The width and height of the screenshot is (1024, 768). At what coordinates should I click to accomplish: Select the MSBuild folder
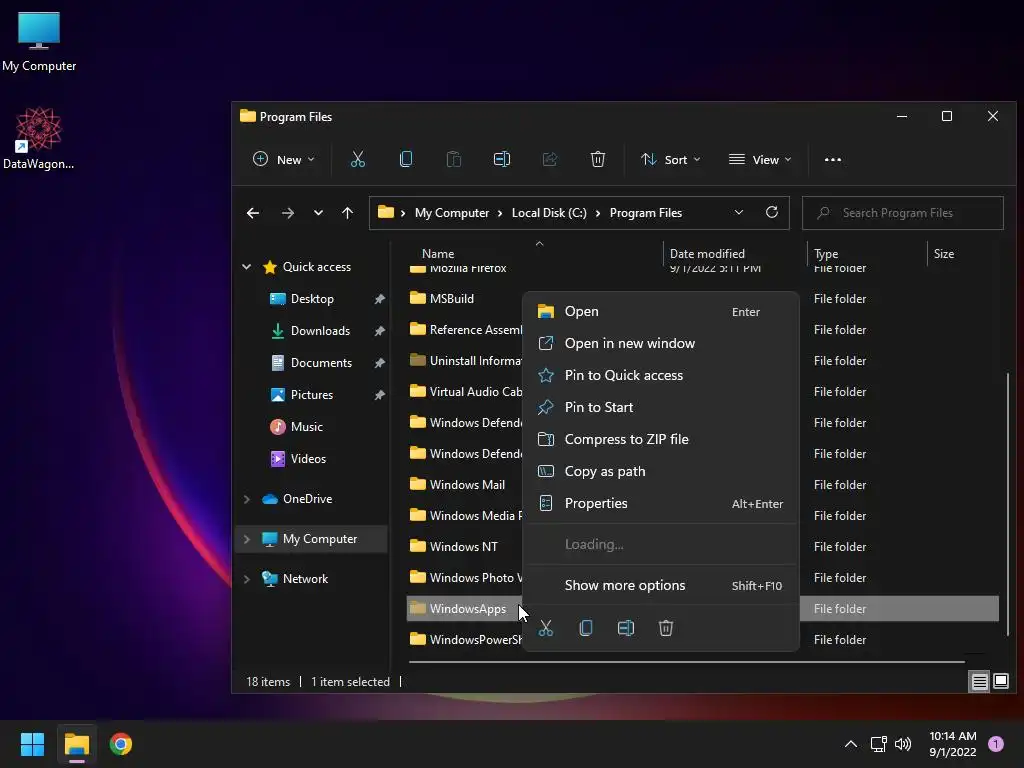coord(451,298)
